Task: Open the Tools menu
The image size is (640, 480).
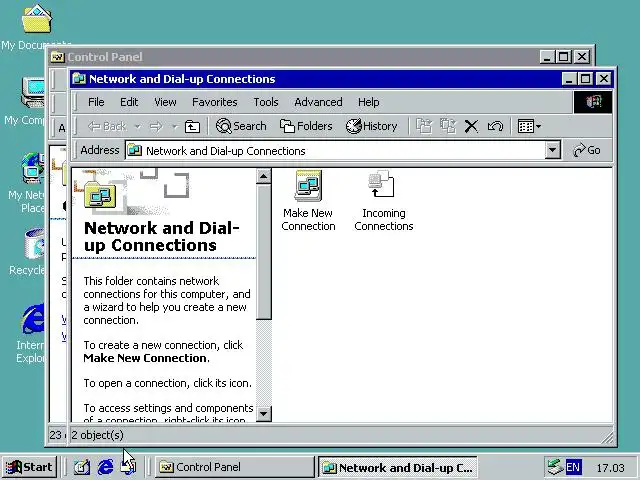Action: (x=266, y=102)
